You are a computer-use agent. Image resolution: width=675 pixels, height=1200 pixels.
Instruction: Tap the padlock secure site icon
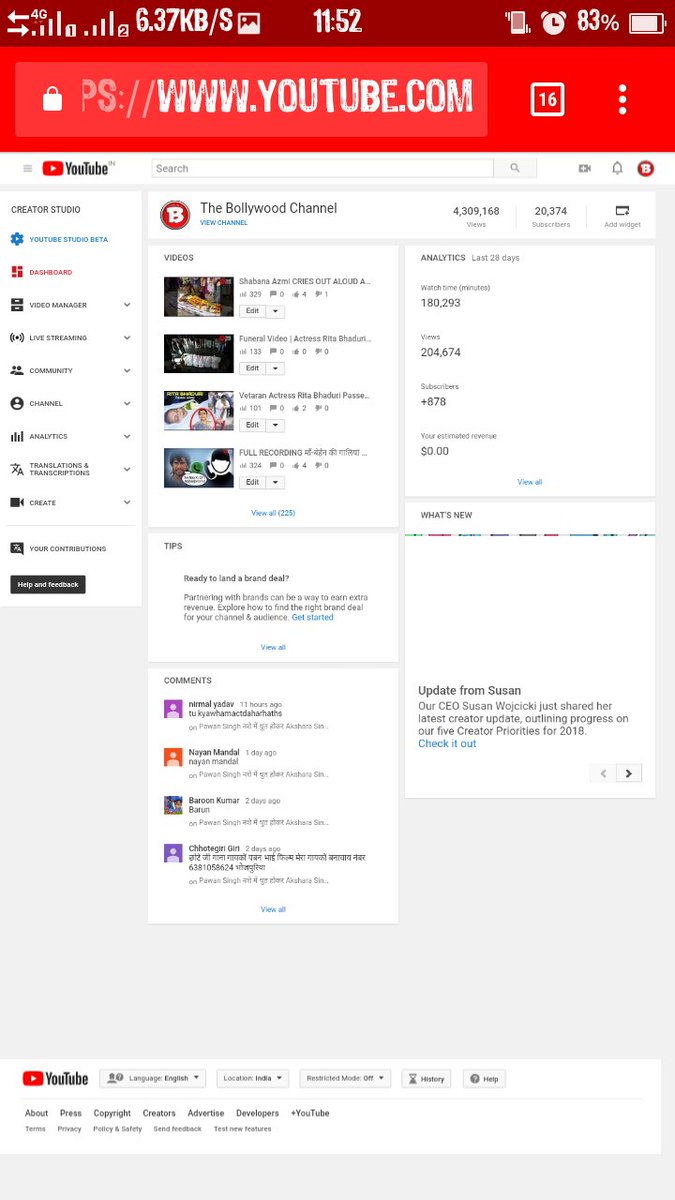coord(52,99)
